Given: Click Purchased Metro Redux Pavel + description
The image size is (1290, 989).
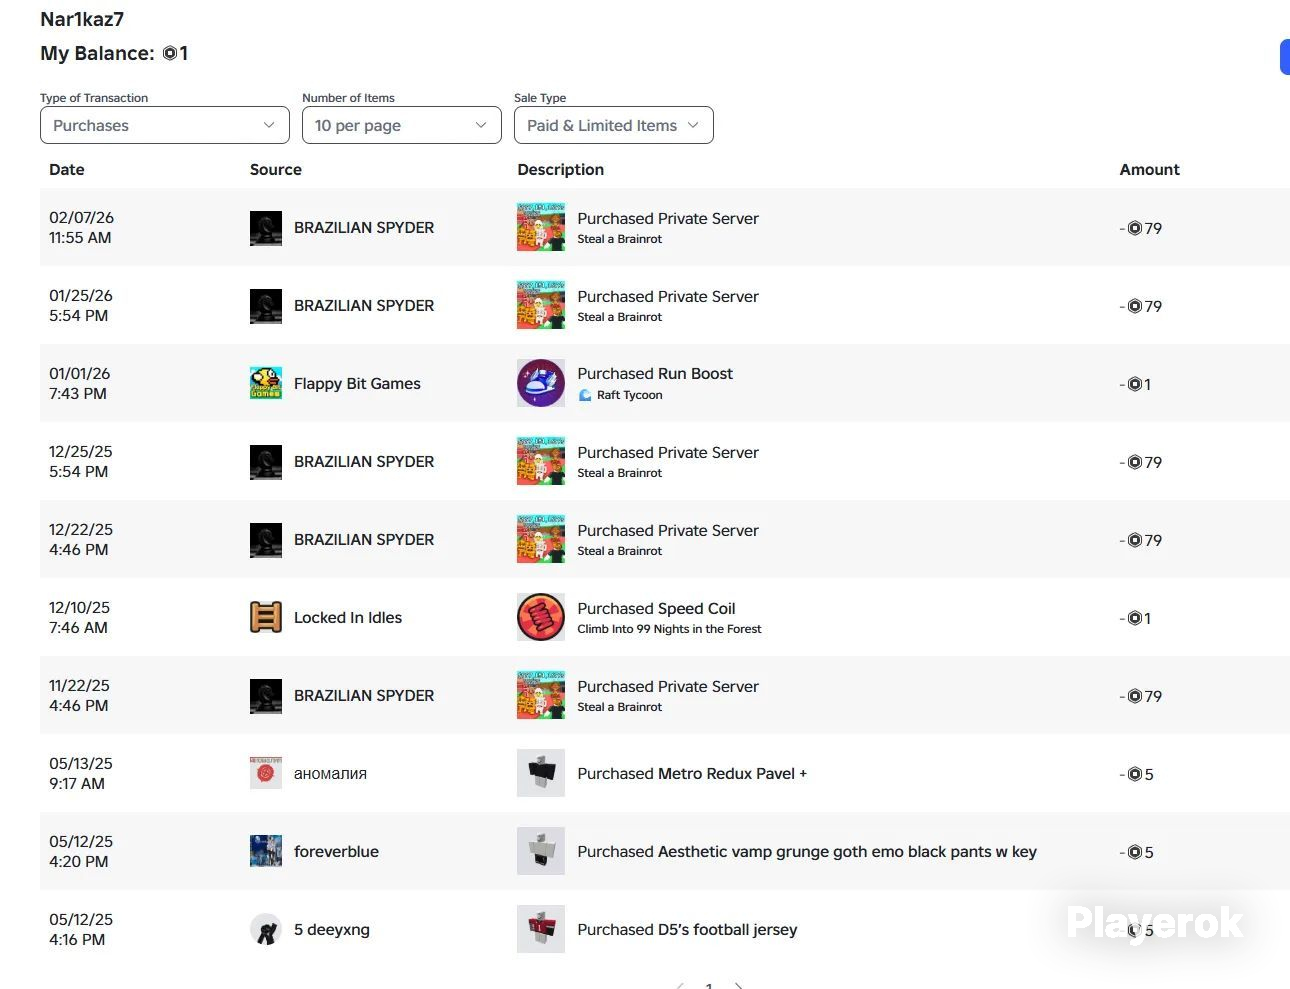Looking at the screenshot, I should pyautogui.click(x=692, y=773).
